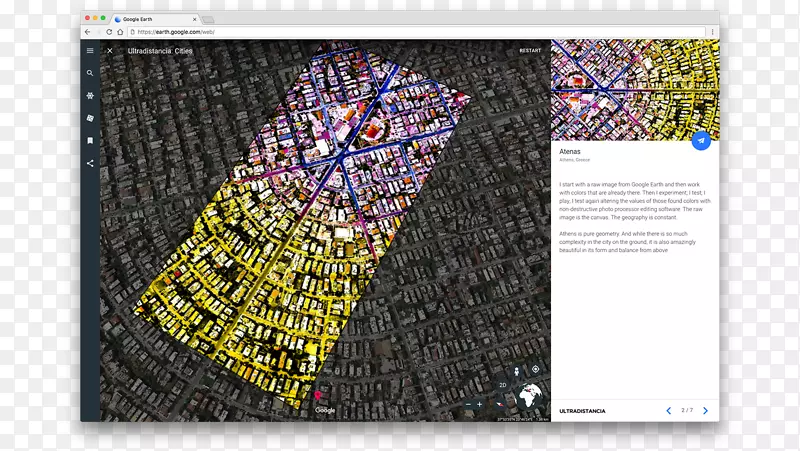
Task: Open Chrome's three-dot menu
Action: pyautogui.click(x=712, y=32)
